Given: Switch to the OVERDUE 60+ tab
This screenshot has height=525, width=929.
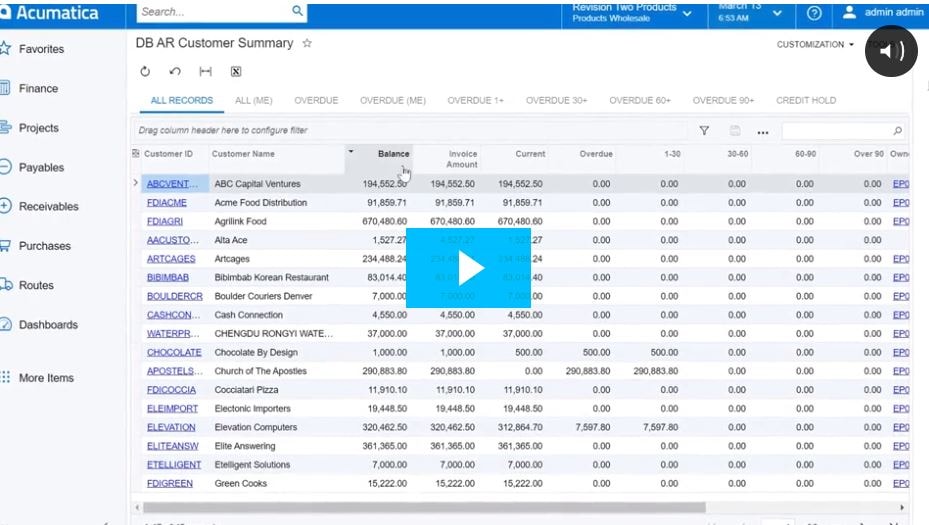Looking at the screenshot, I should point(640,101).
